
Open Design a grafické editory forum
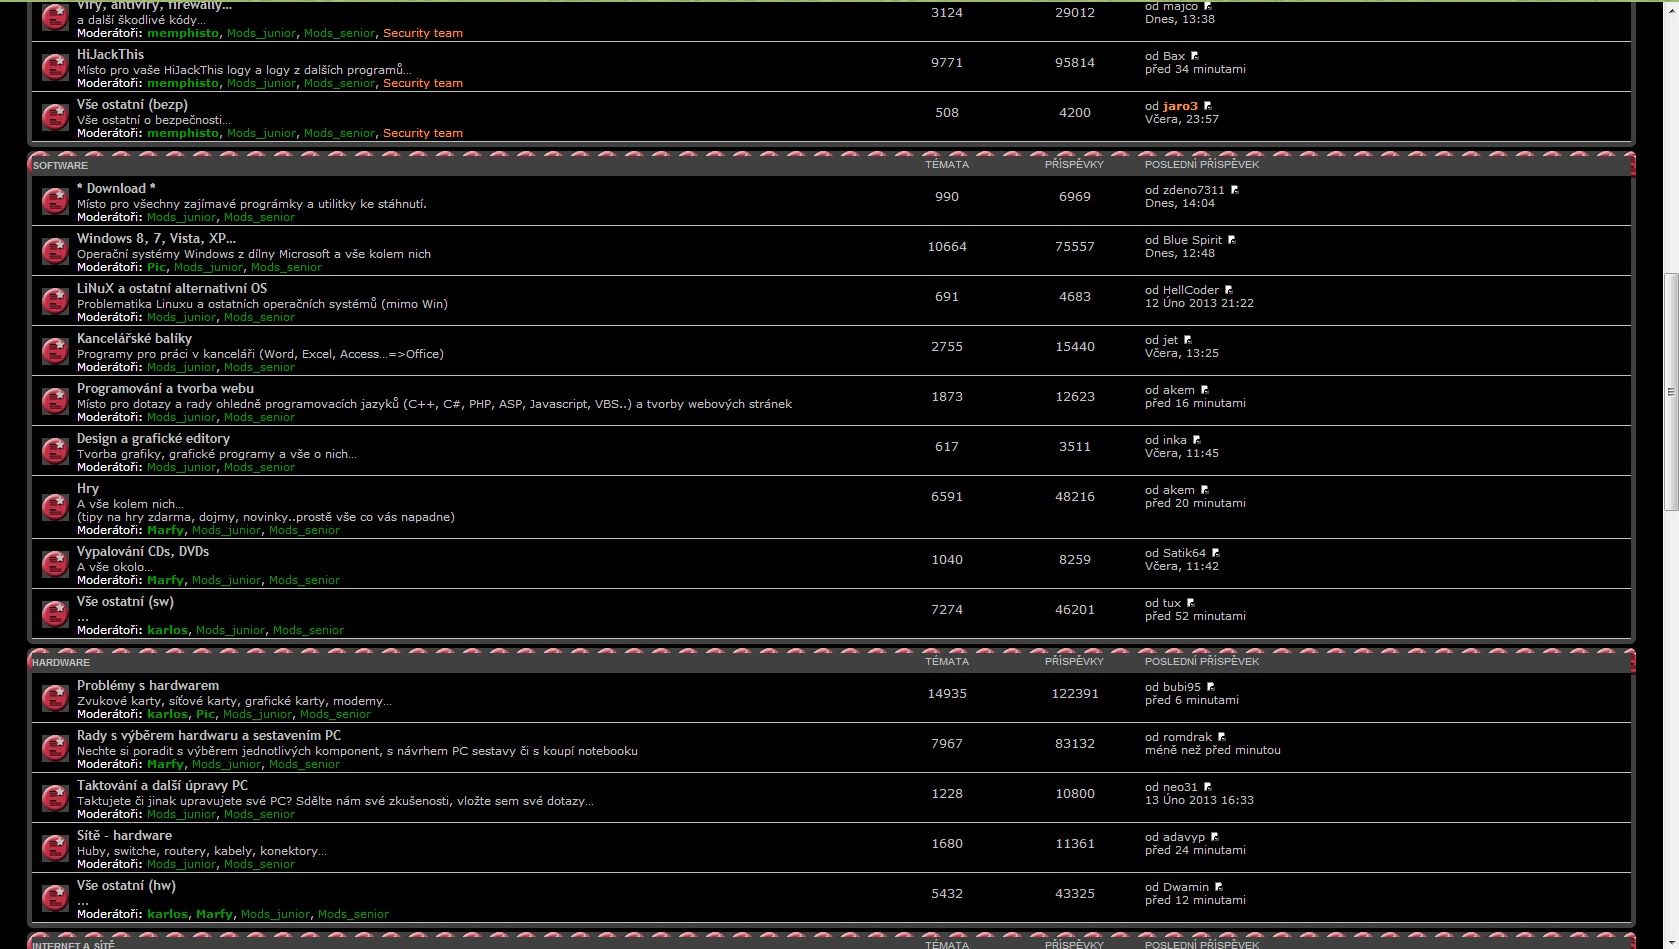tap(153, 438)
